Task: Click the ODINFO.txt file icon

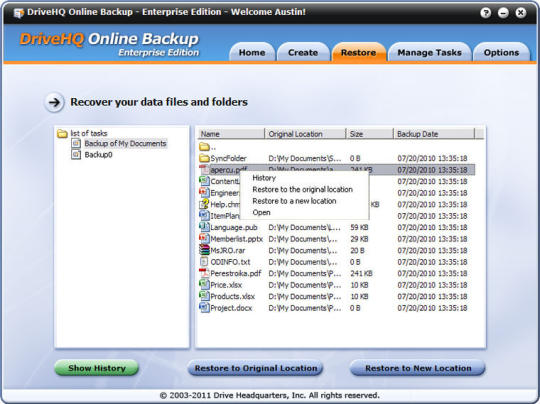Action: coord(204,262)
